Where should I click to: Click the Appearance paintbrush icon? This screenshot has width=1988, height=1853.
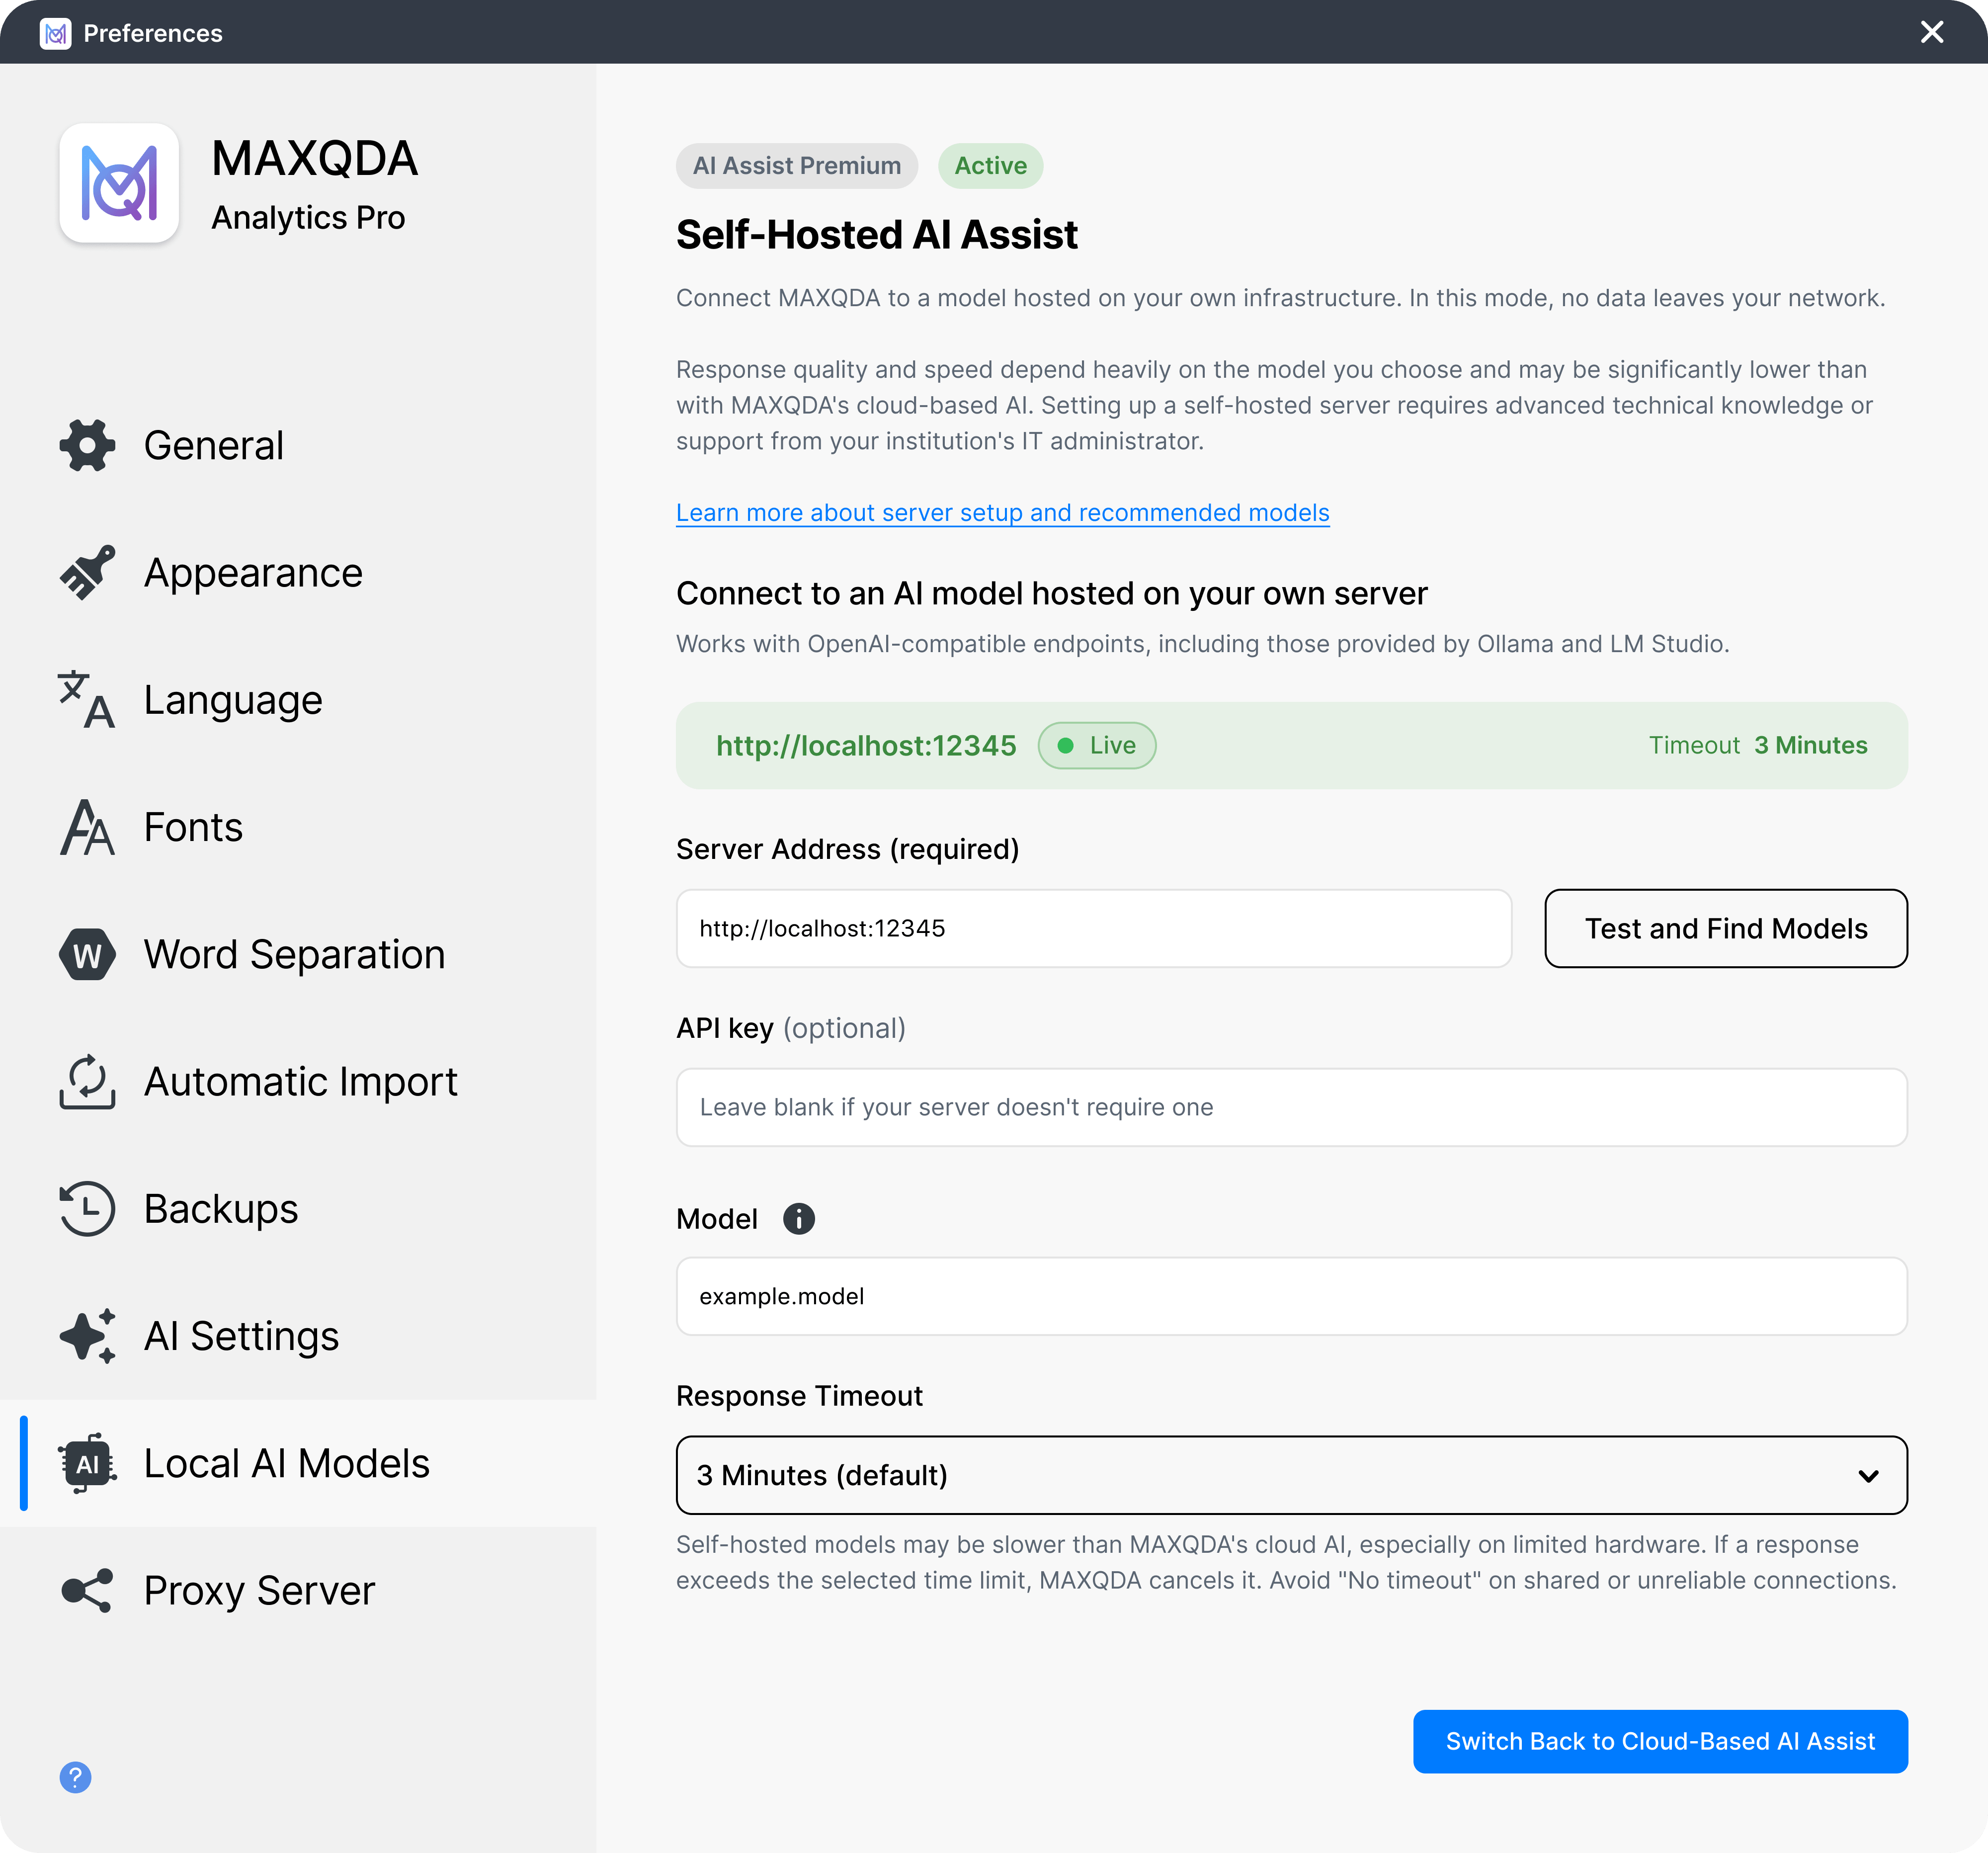click(x=87, y=573)
